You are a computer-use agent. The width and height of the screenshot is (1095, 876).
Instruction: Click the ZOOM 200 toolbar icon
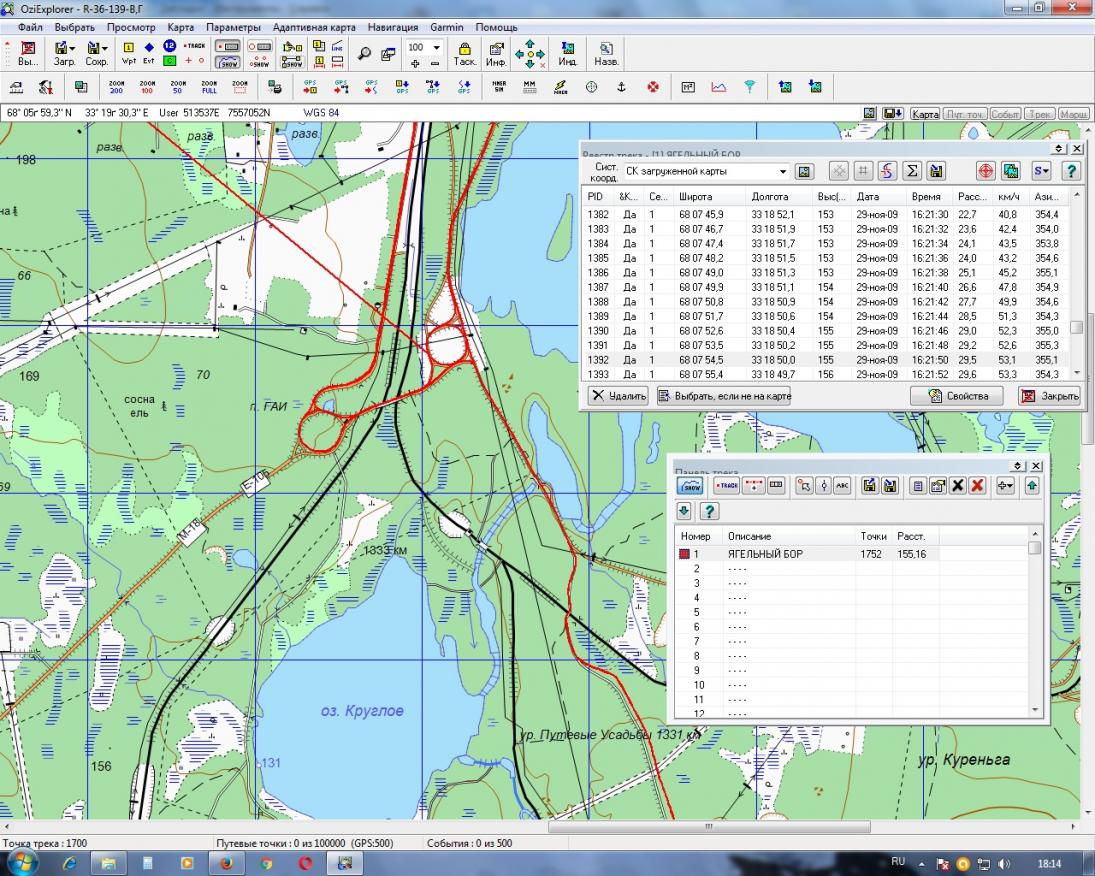[116, 87]
